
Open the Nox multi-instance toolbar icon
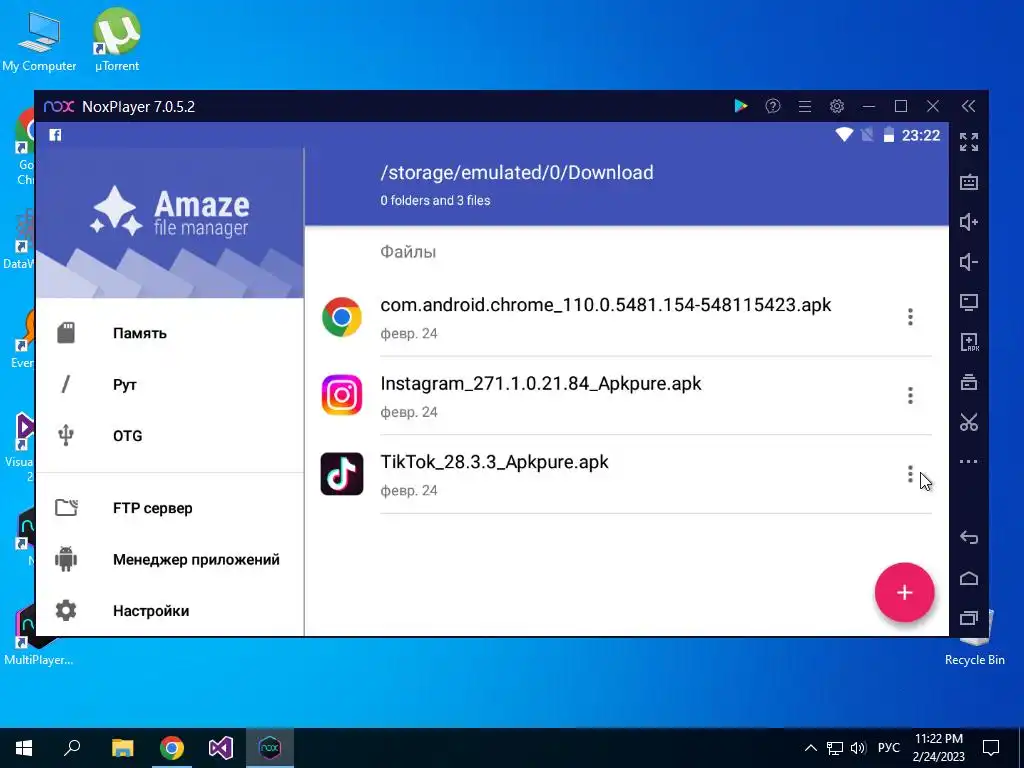pos(968,382)
